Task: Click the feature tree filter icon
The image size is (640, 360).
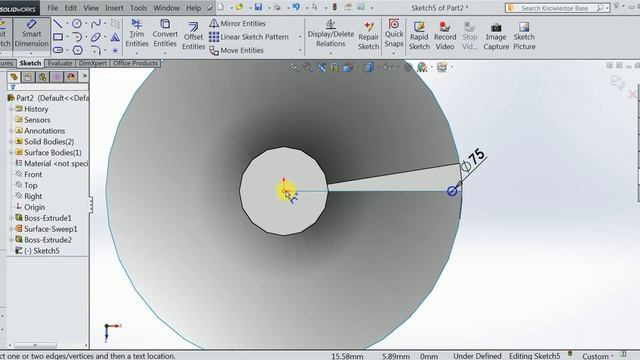Action: pyautogui.click(x=13, y=87)
